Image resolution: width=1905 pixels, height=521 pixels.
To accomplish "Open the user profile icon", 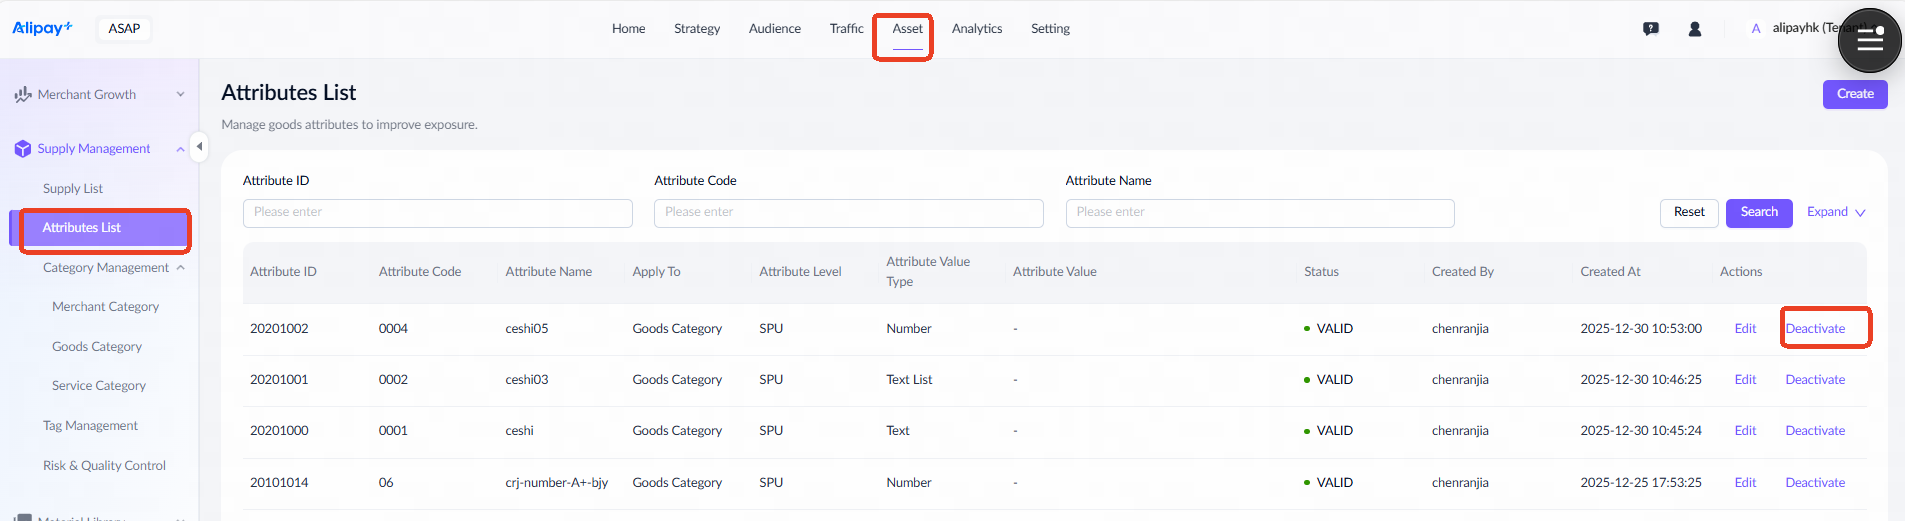I will 1695,29.
